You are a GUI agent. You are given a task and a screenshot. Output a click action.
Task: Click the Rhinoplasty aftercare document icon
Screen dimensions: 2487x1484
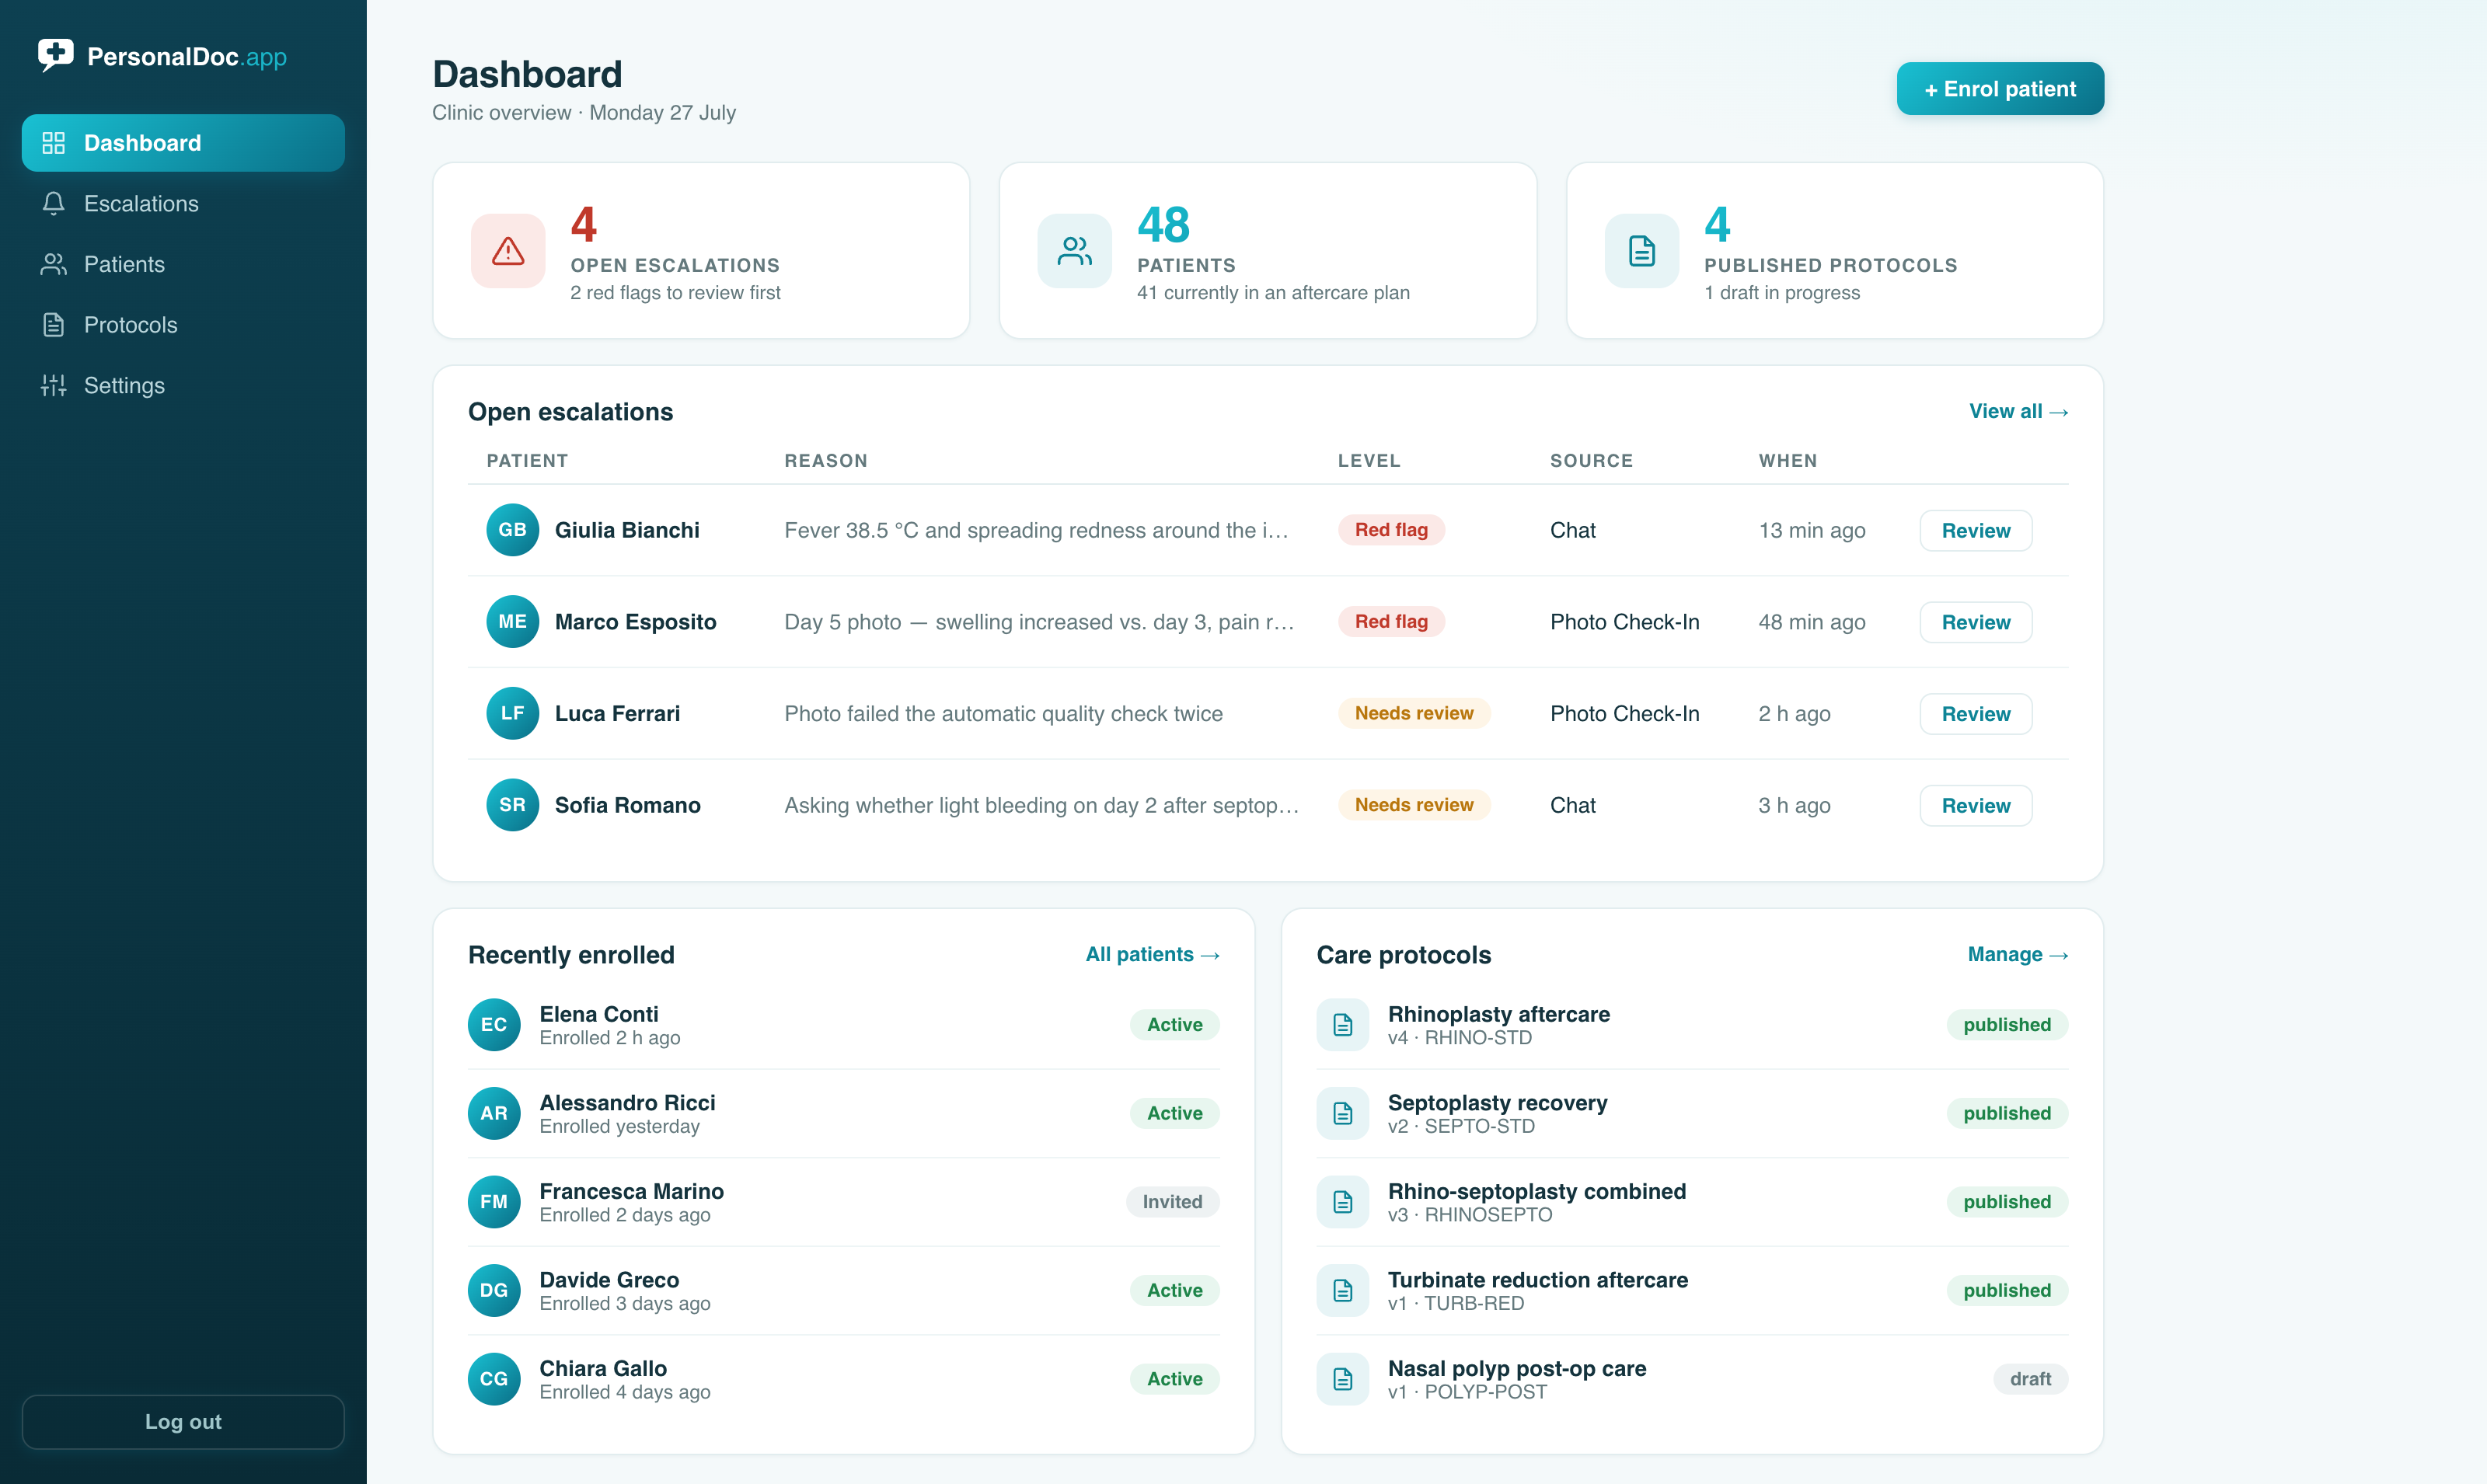[1342, 1025]
